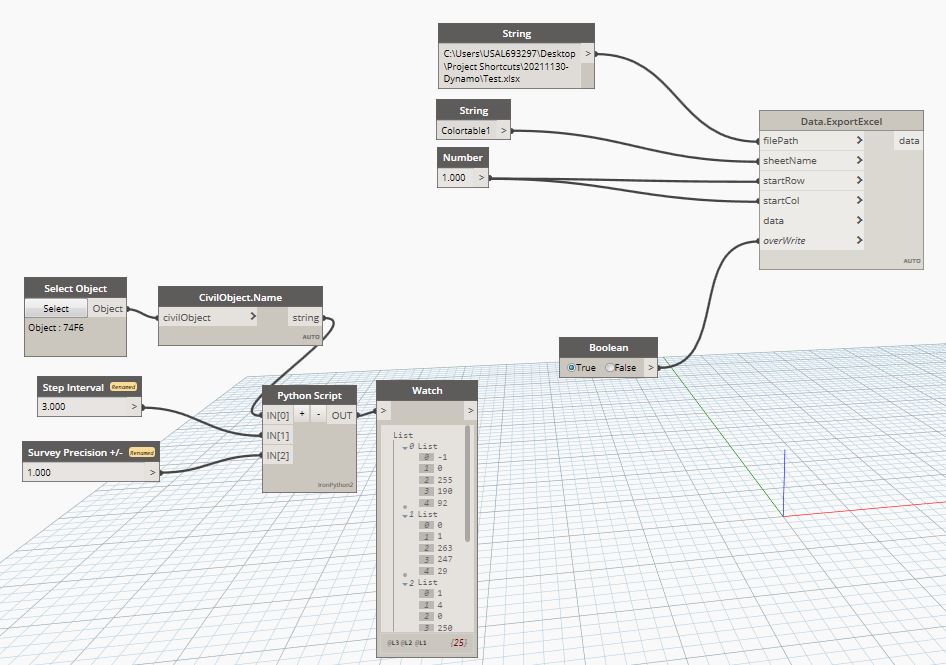946x665 pixels.
Task: Click the civilObject input port arrow
Action: click(x=253, y=316)
